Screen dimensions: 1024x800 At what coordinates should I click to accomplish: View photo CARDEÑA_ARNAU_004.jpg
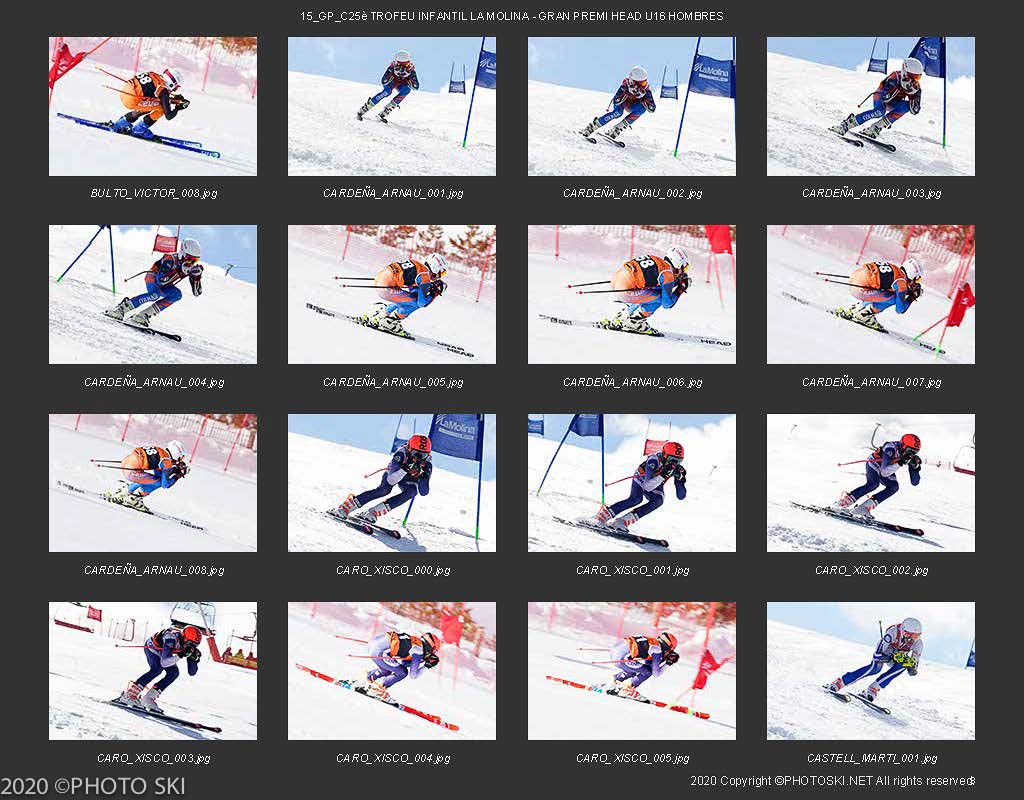pos(153,295)
